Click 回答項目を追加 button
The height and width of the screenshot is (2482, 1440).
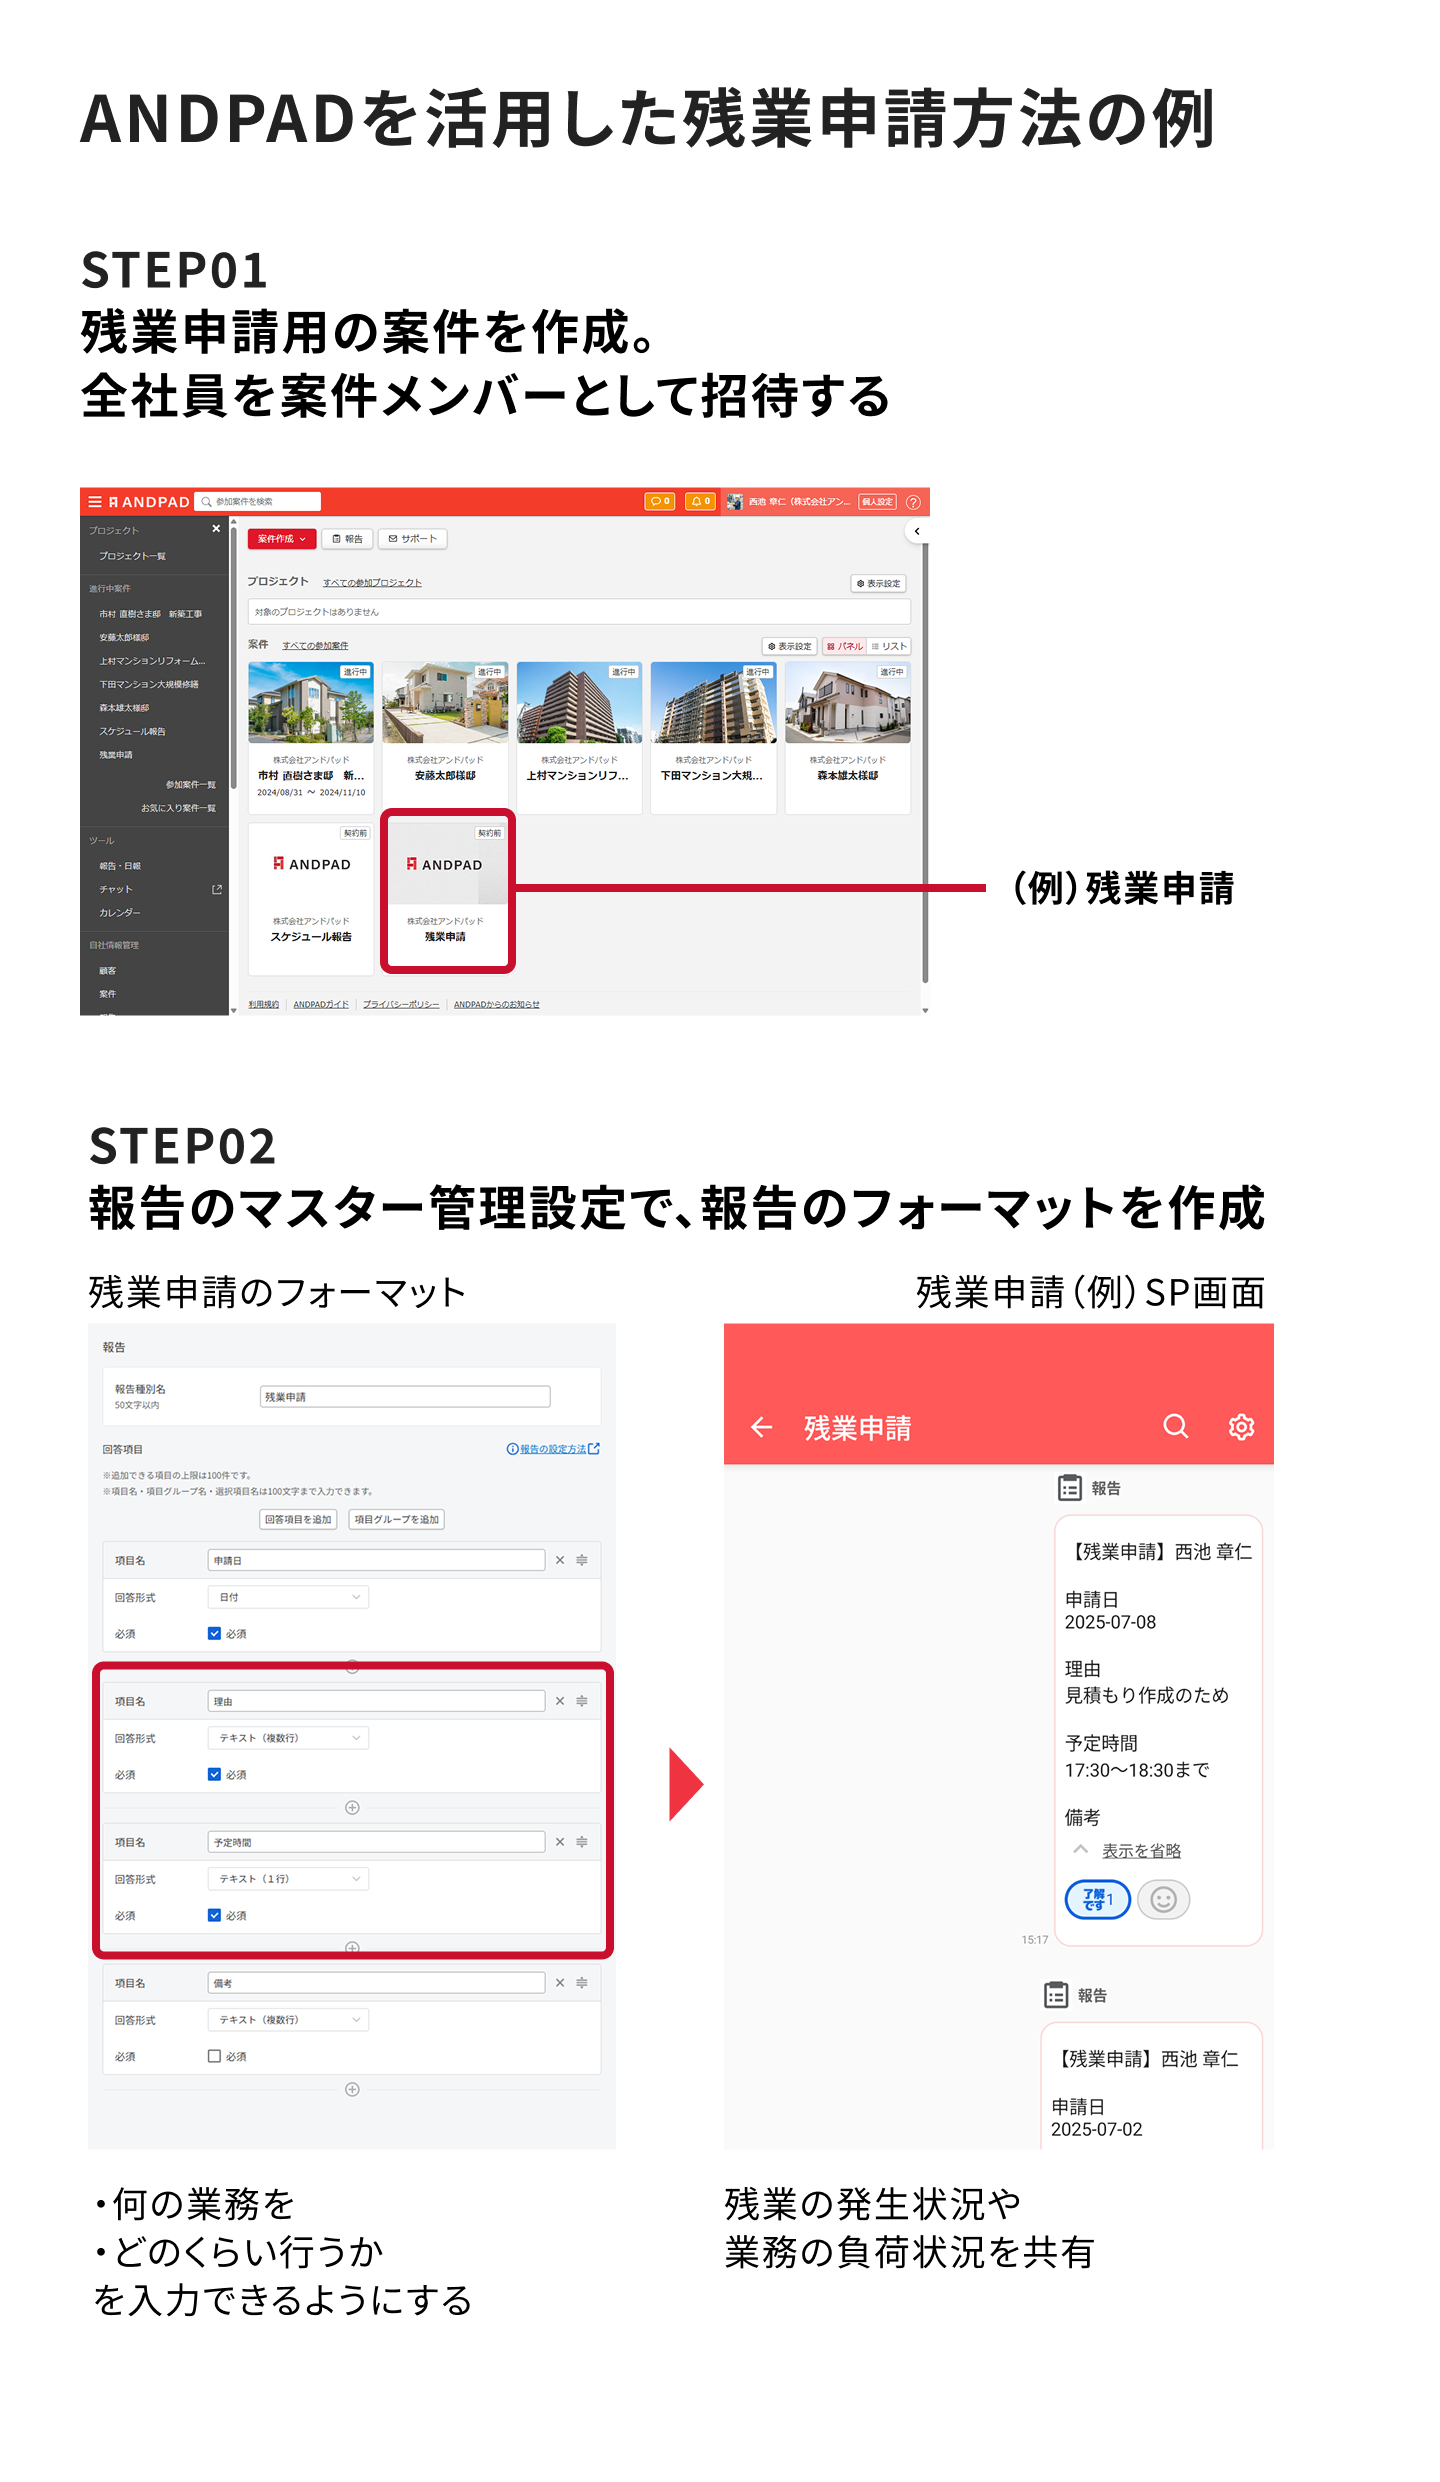click(298, 1520)
